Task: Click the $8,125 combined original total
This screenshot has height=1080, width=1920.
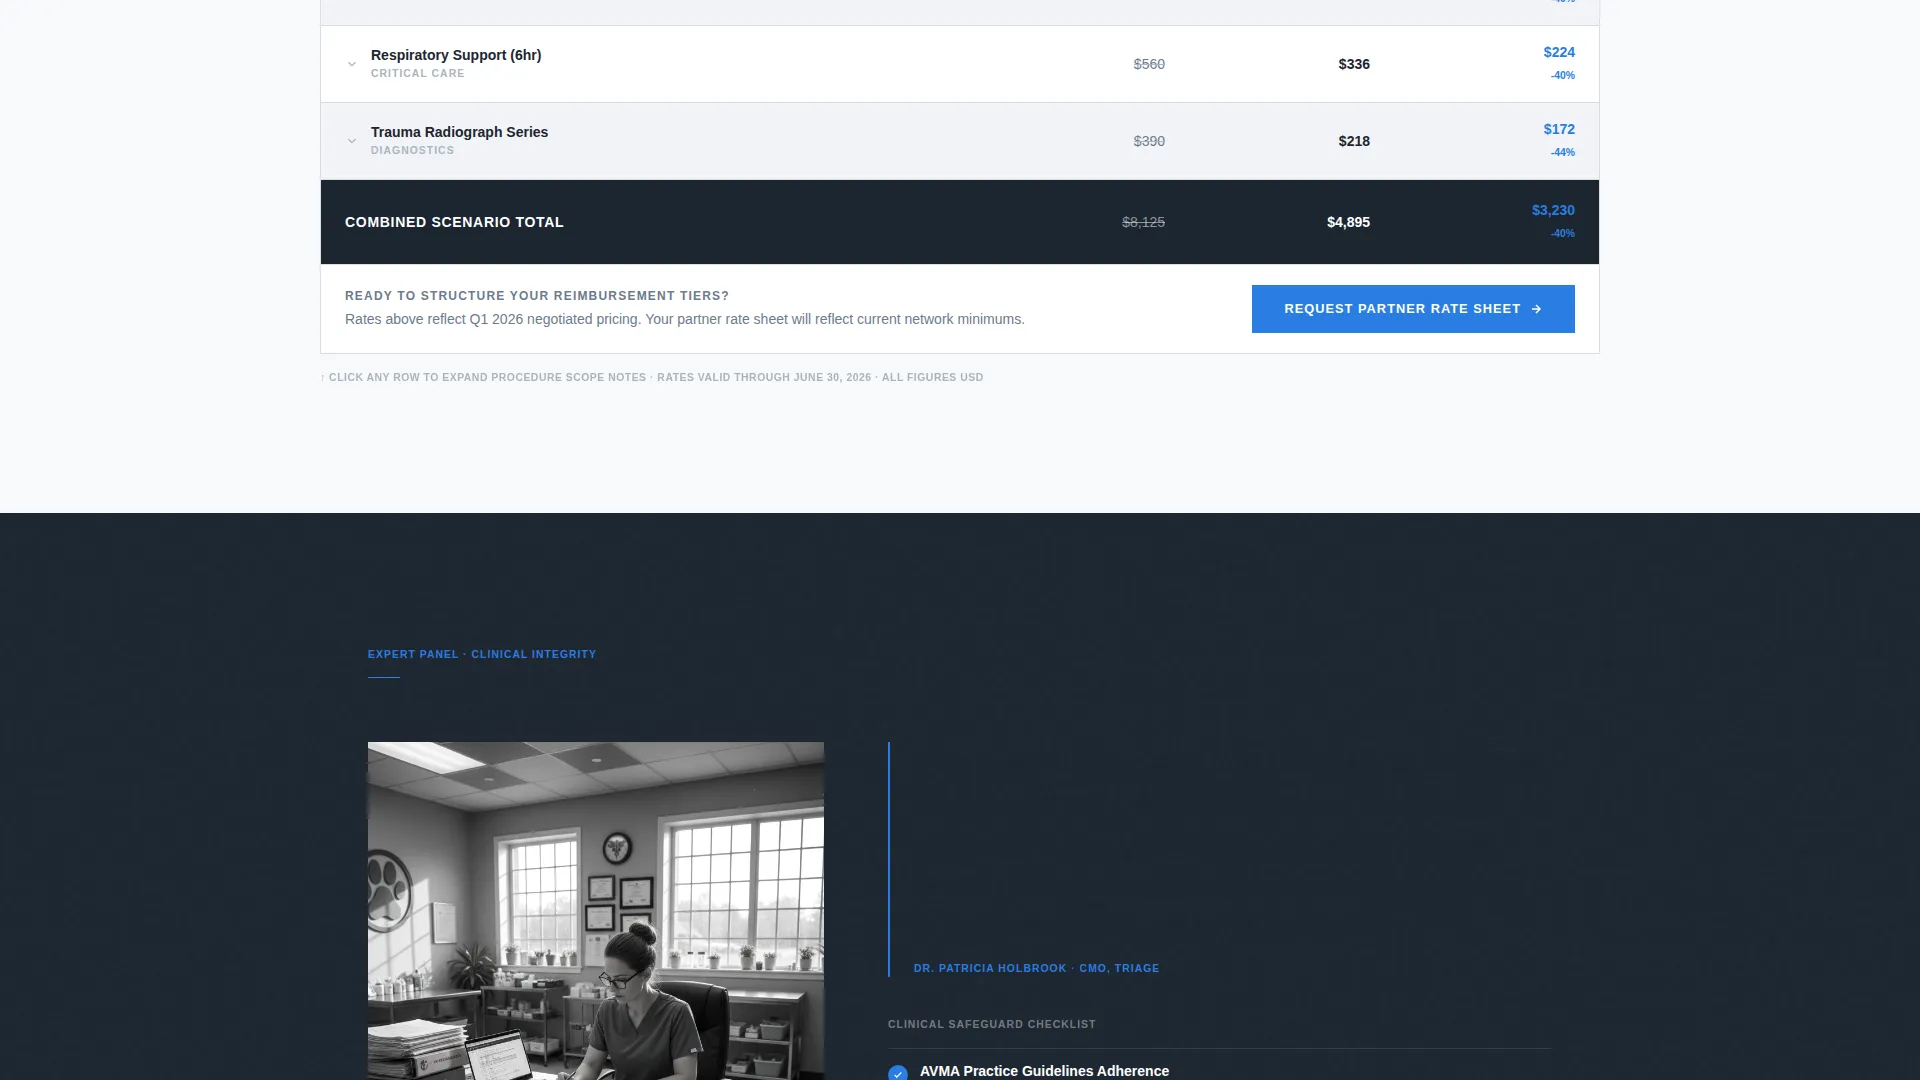Action: click(x=1143, y=222)
